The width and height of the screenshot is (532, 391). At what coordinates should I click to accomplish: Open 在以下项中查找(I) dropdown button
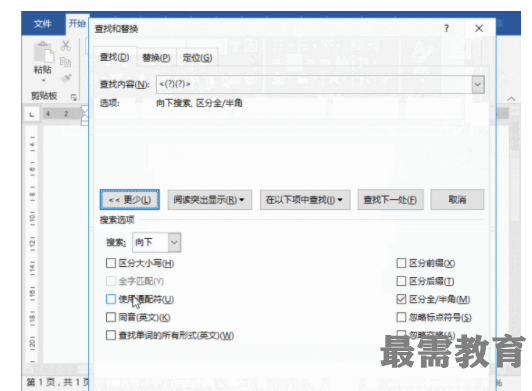point(305,200)
